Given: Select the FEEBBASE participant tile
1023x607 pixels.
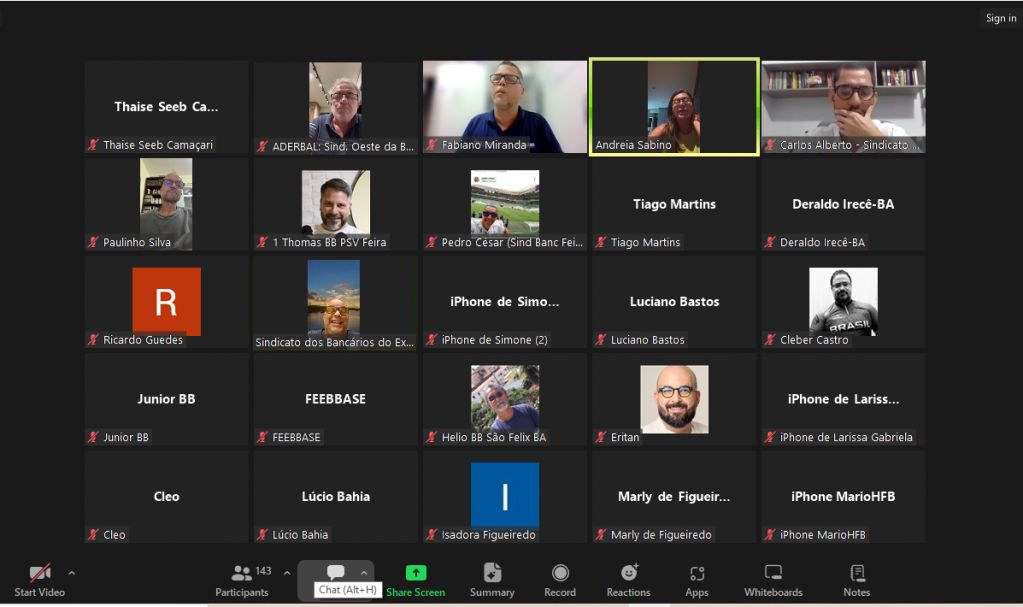Looking at the screenshot, I should (335, 399).
